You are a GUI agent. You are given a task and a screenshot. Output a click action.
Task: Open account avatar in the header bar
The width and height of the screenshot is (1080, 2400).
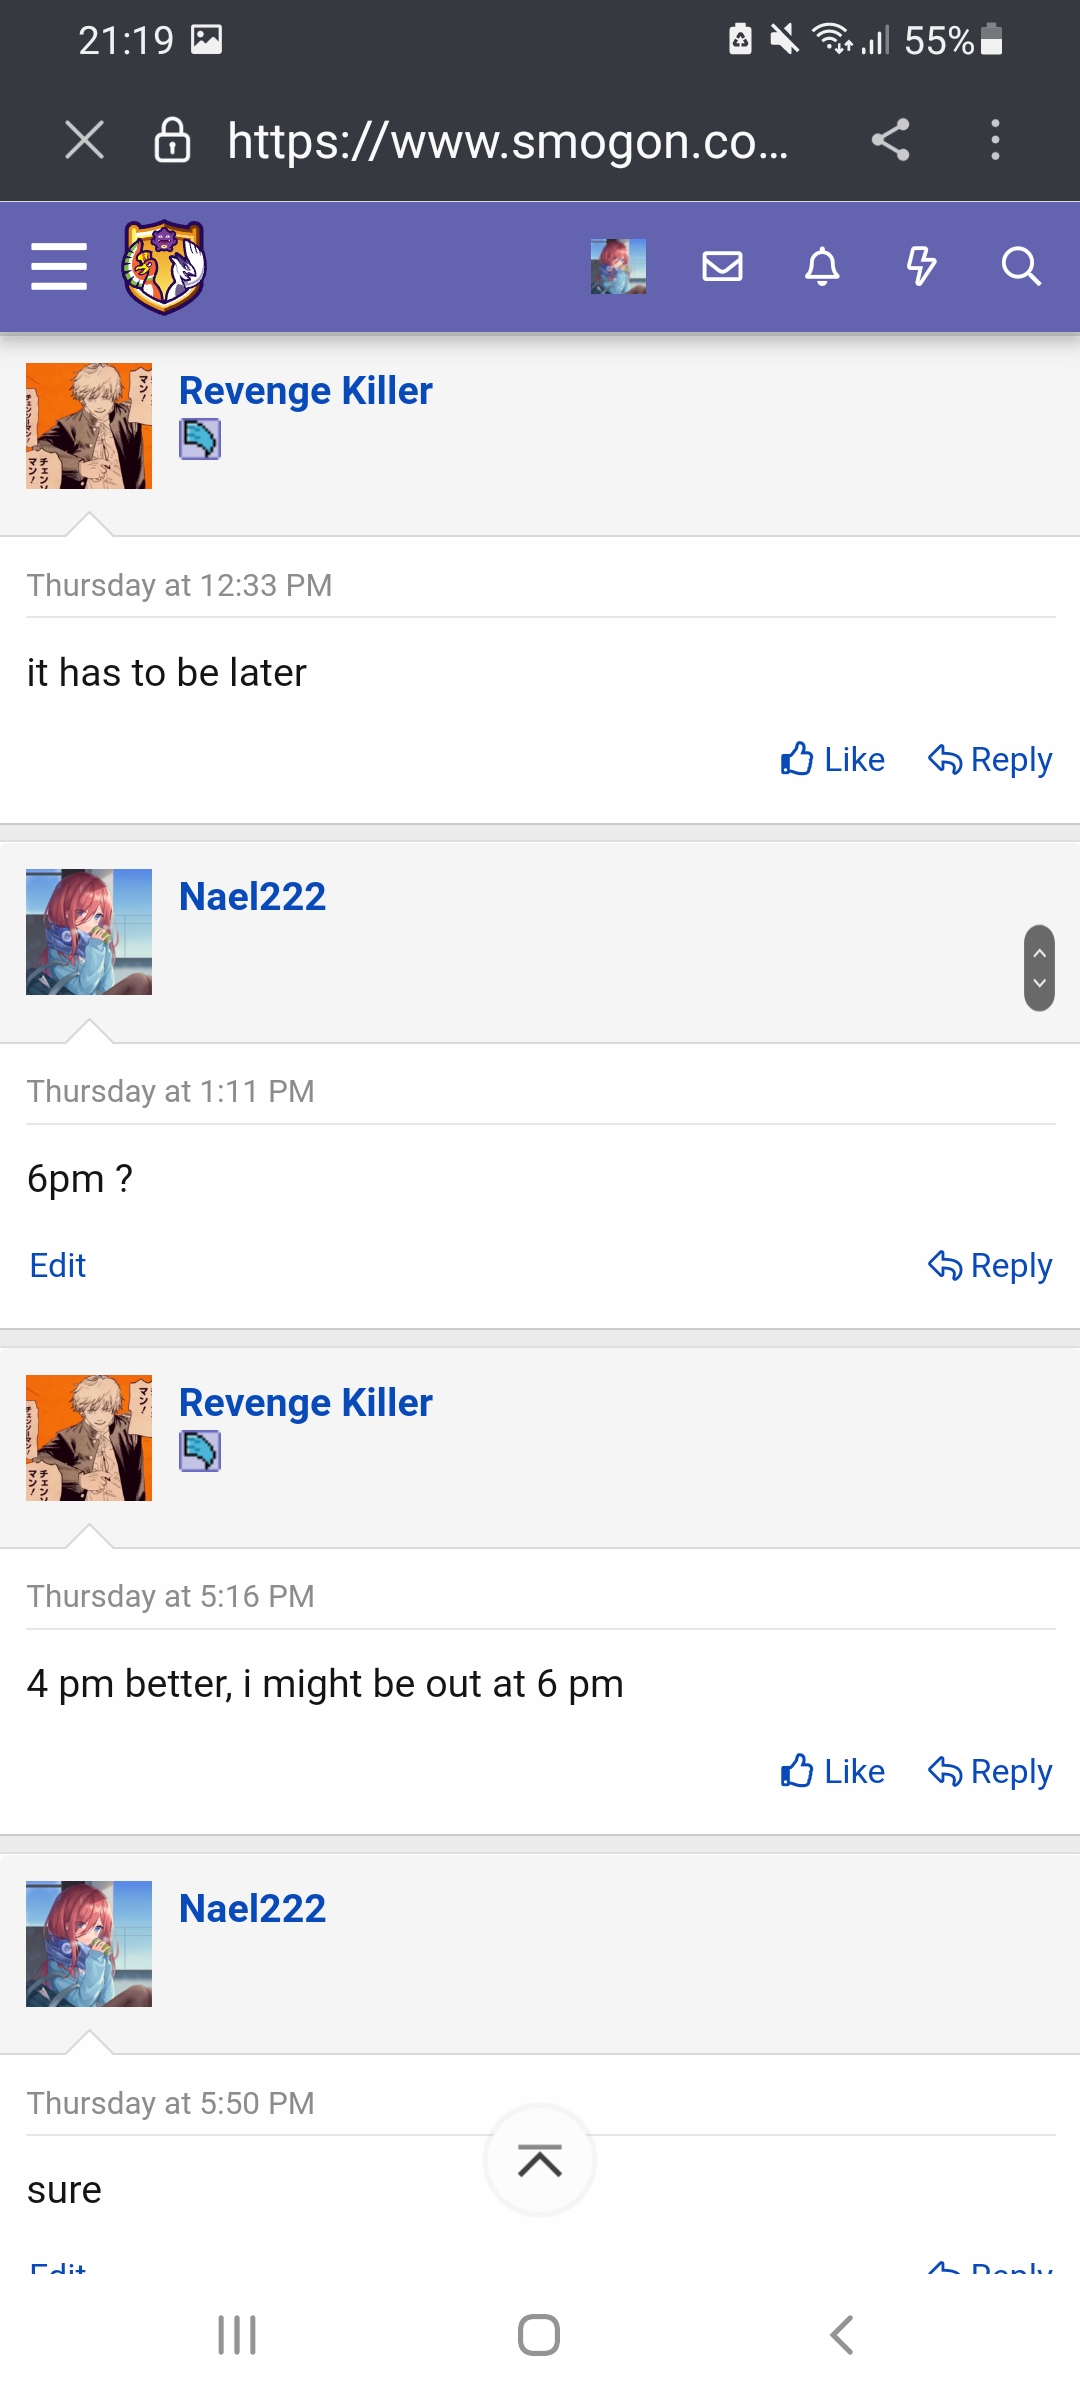click(618, 267)
